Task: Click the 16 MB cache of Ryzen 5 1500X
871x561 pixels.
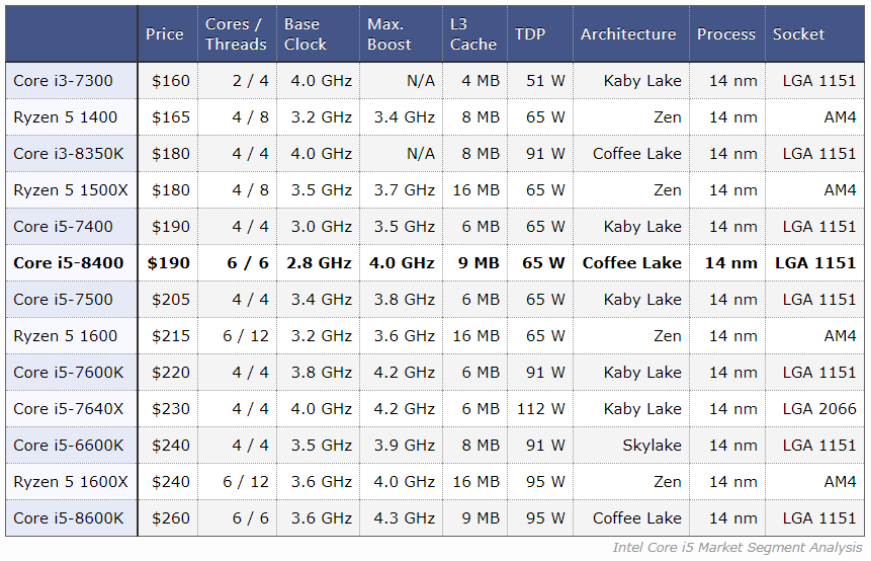Action: [x=476, y=190]
